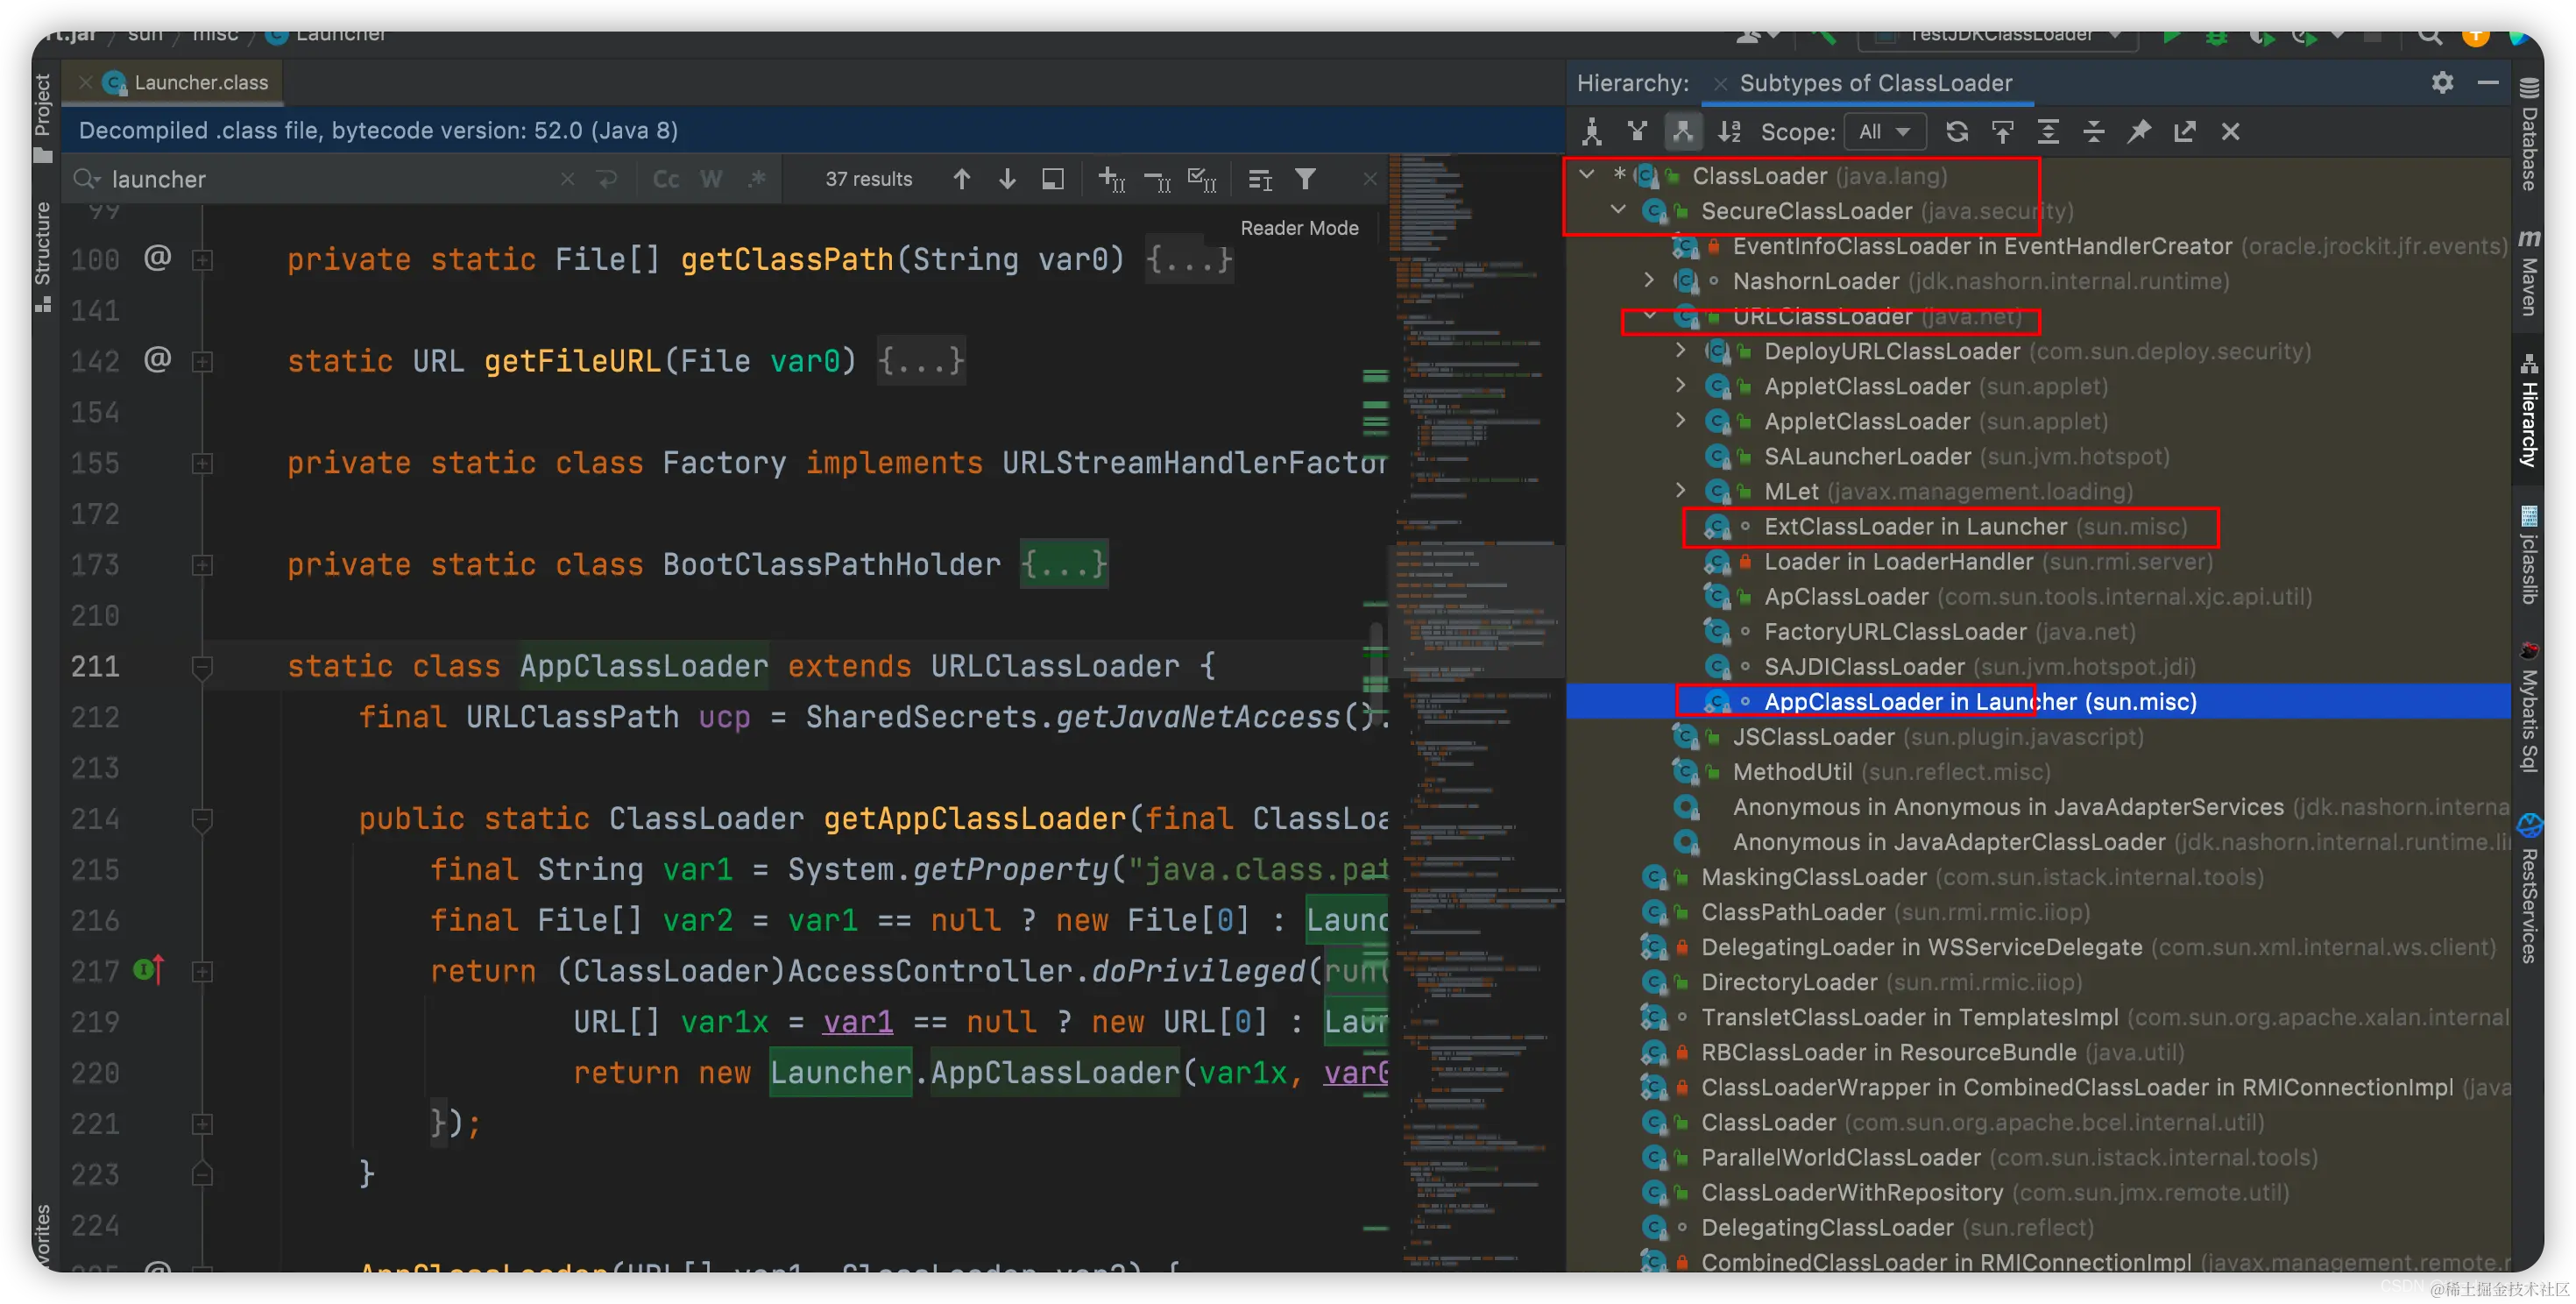Click the supertypes hierarchy icon
2576x1304 pixels.
tap(1637, 131)
